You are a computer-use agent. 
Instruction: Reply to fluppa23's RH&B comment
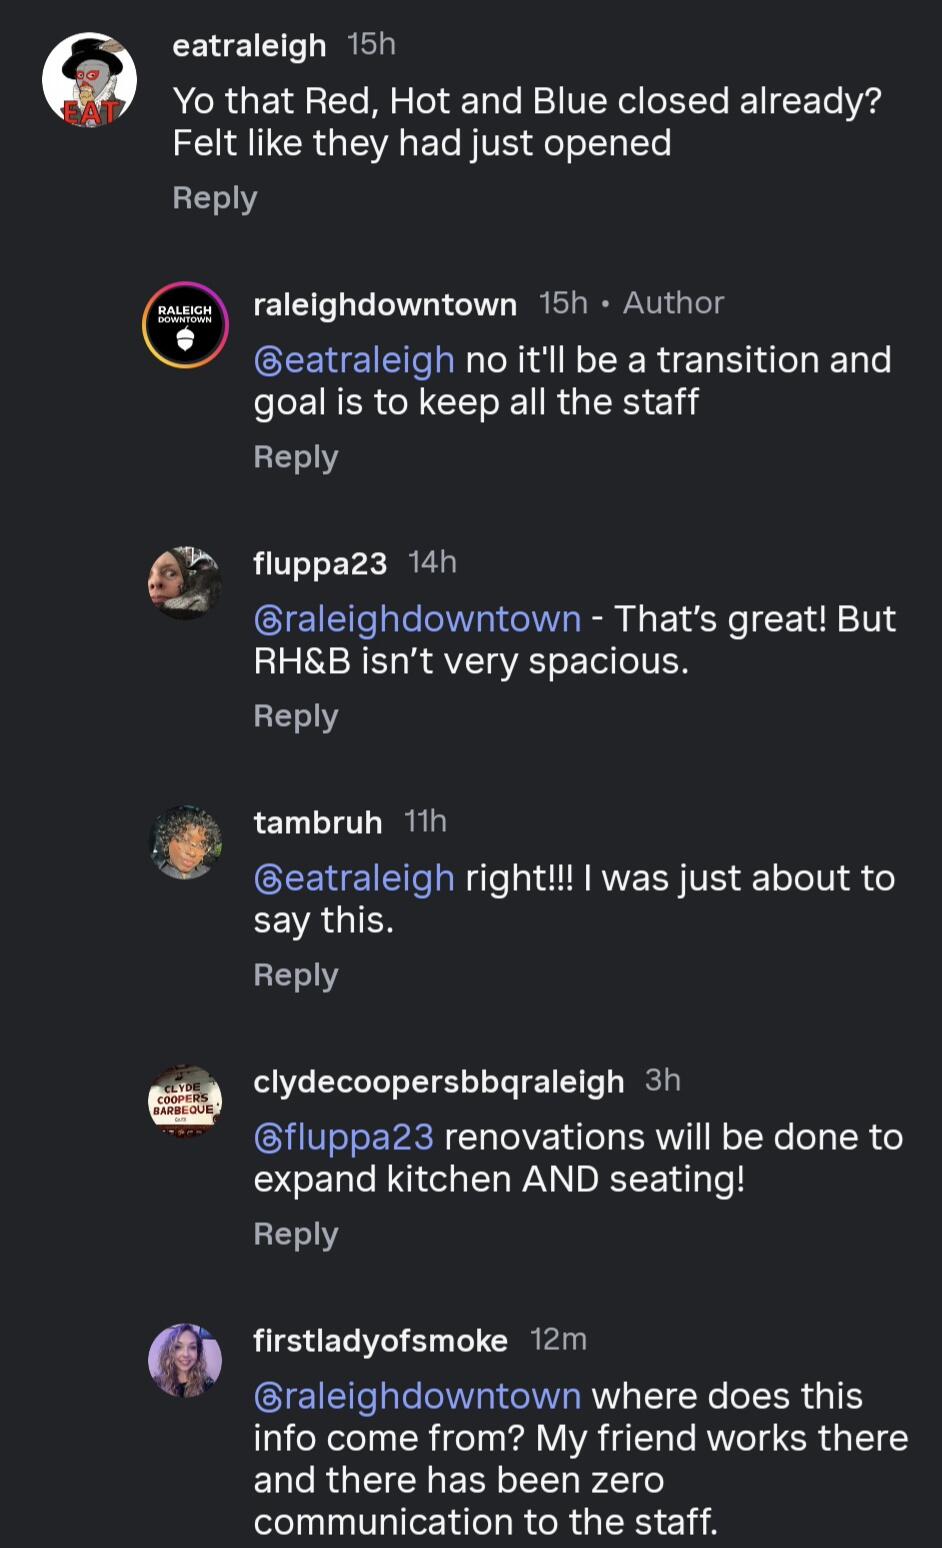pyautogui.click(x=295, y=716)
